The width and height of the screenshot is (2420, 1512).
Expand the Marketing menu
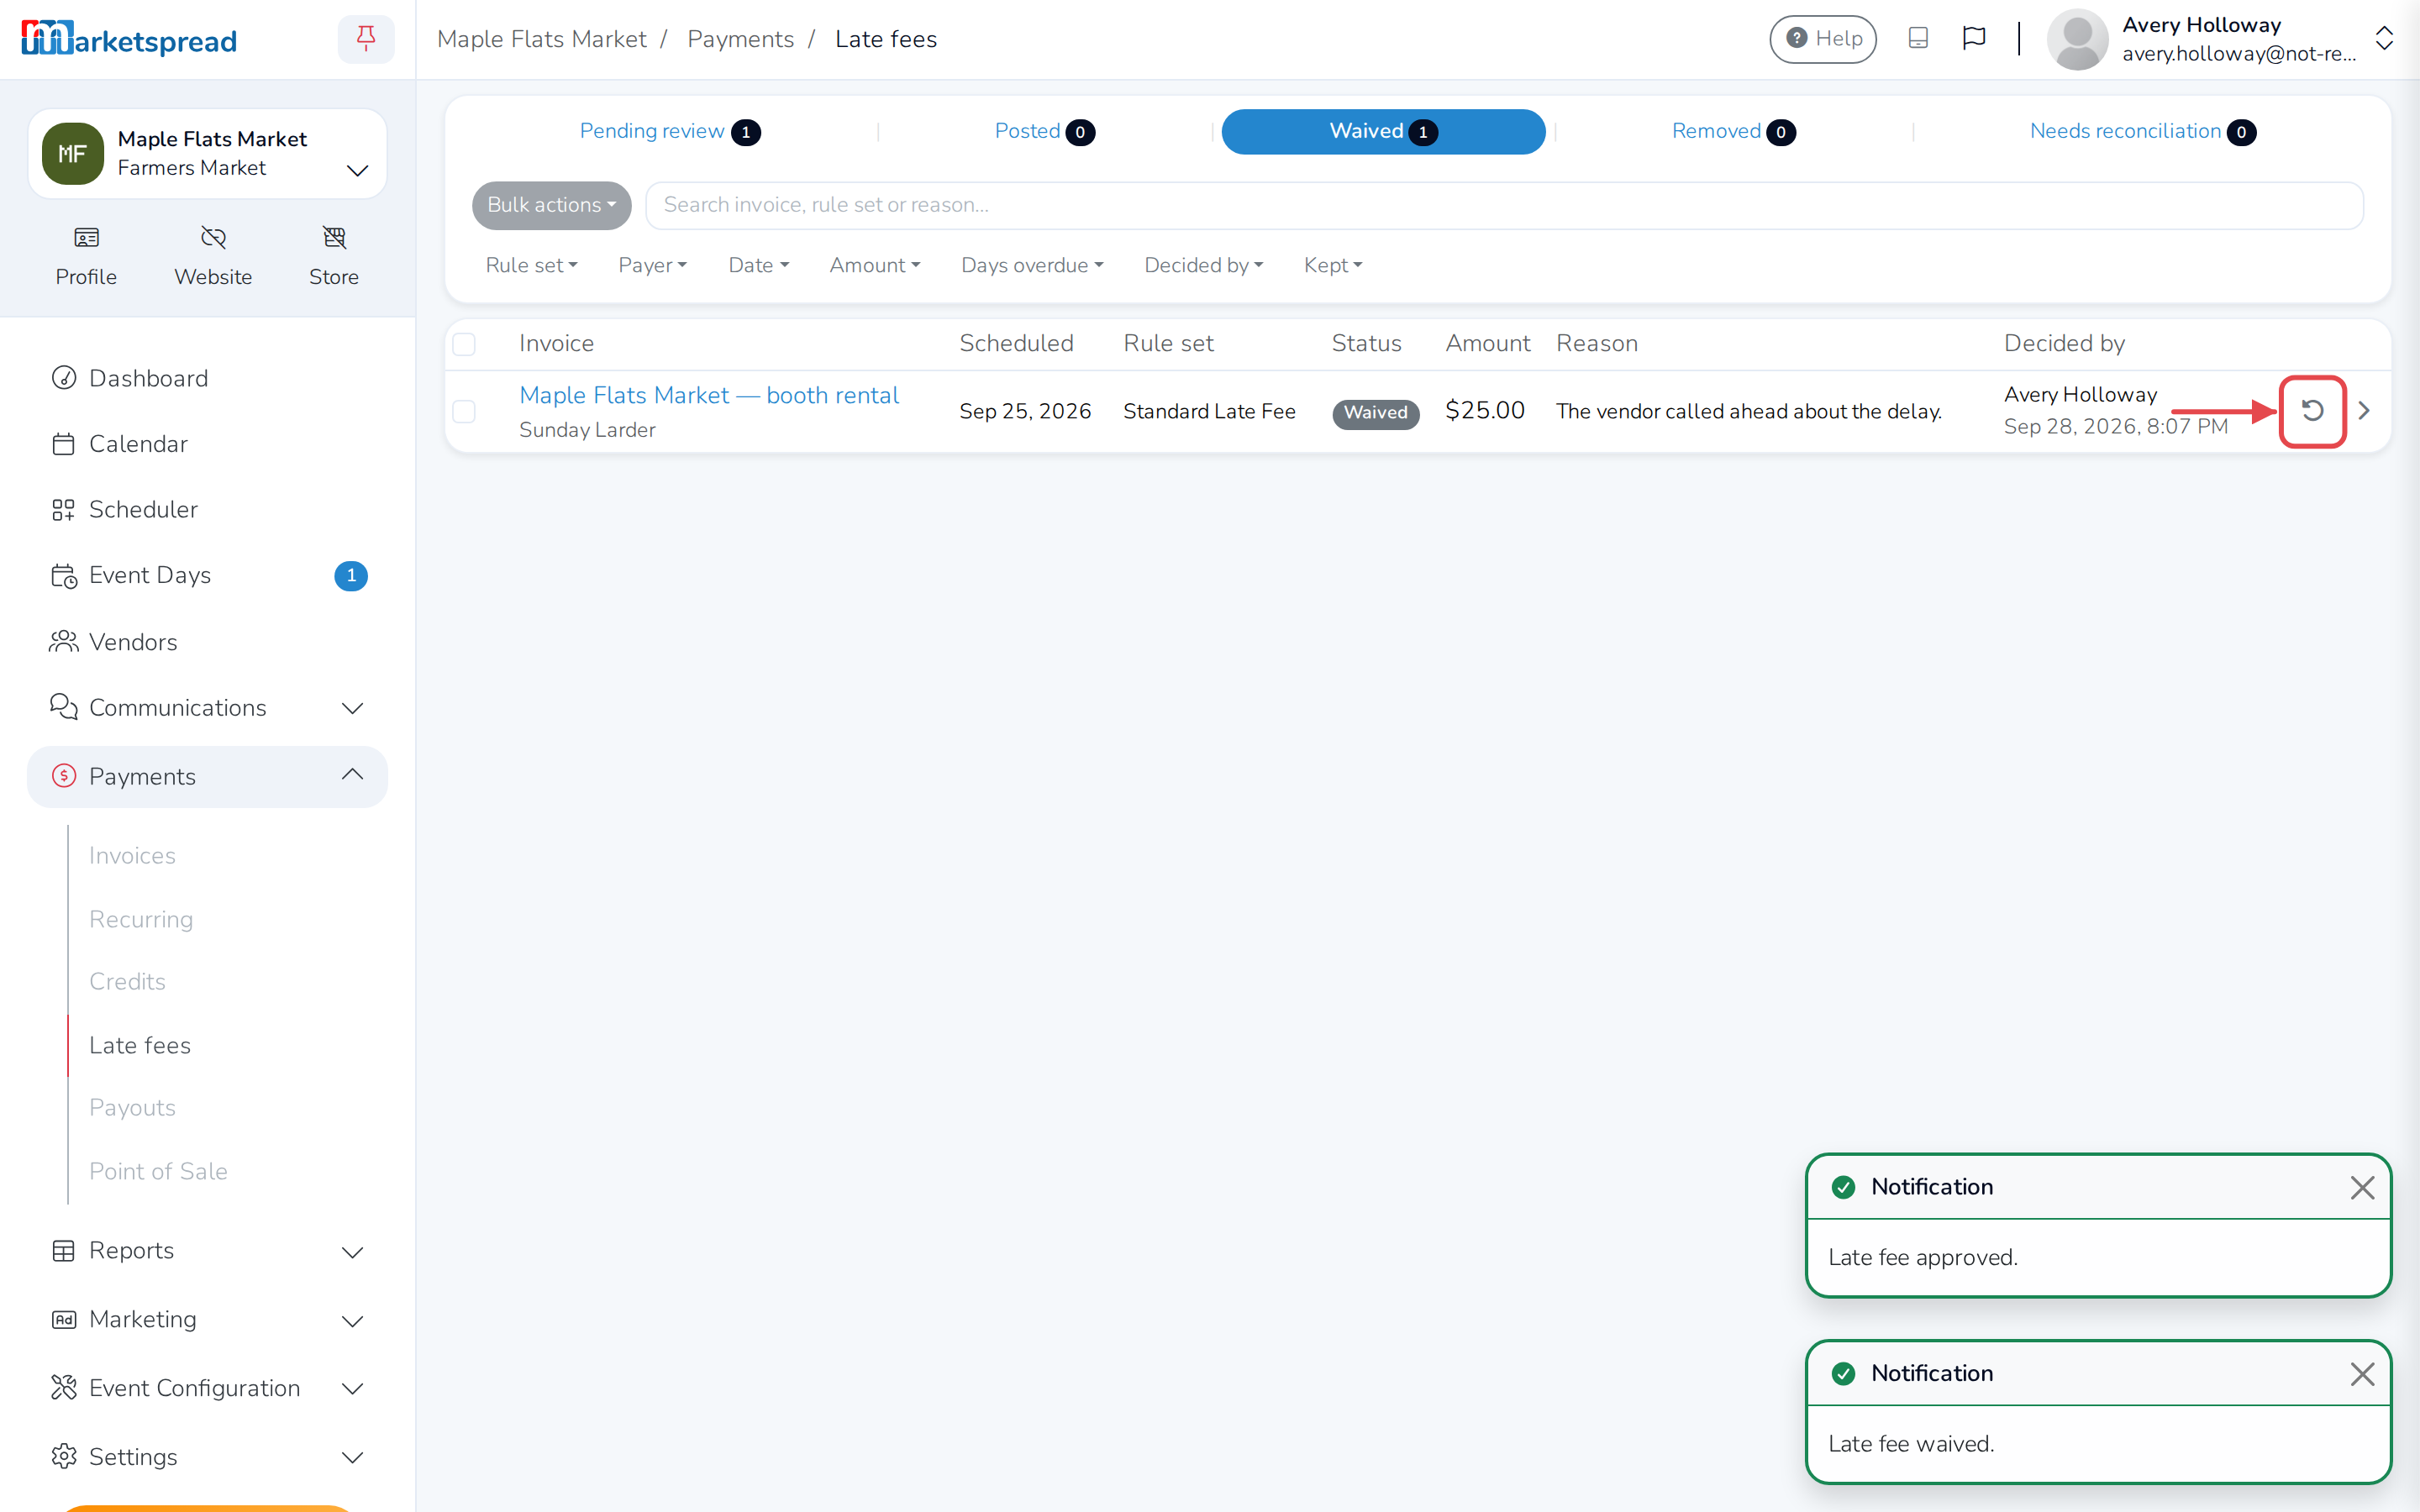click(x=207, y=1320)
